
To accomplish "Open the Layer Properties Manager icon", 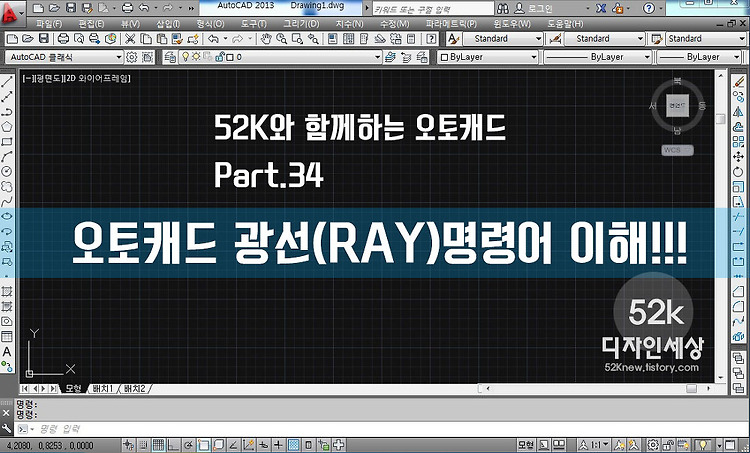I will coord(170,57).
